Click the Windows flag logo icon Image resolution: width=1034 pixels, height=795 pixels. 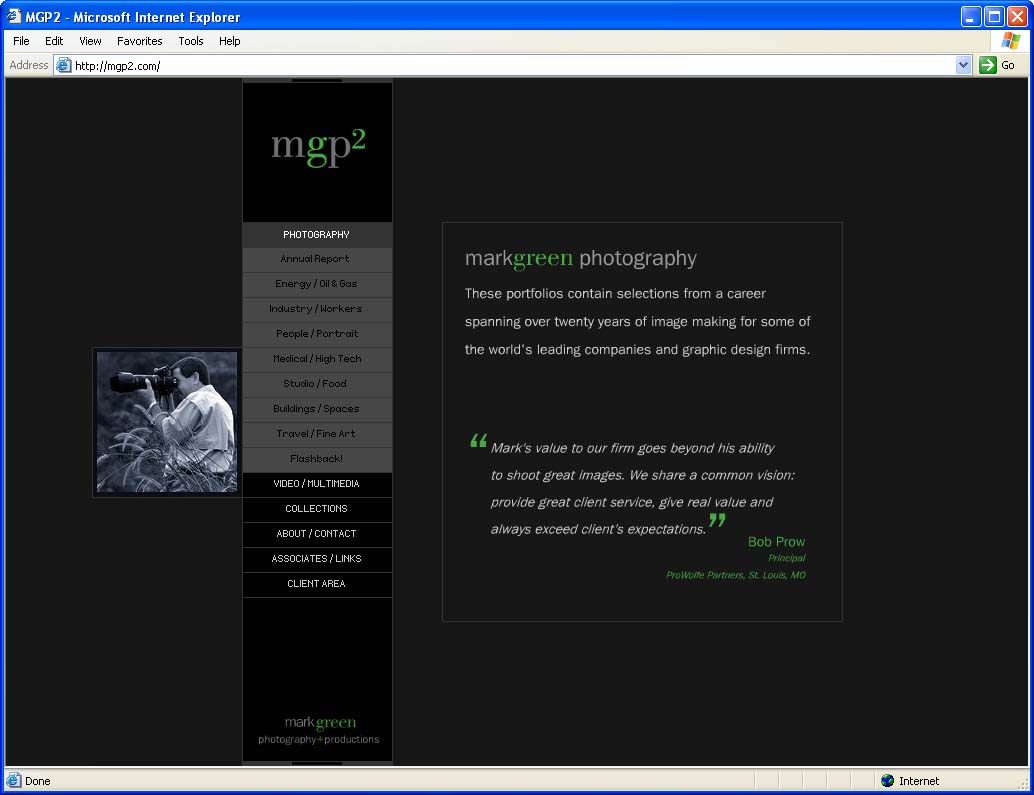click(x=1010, y=41)
